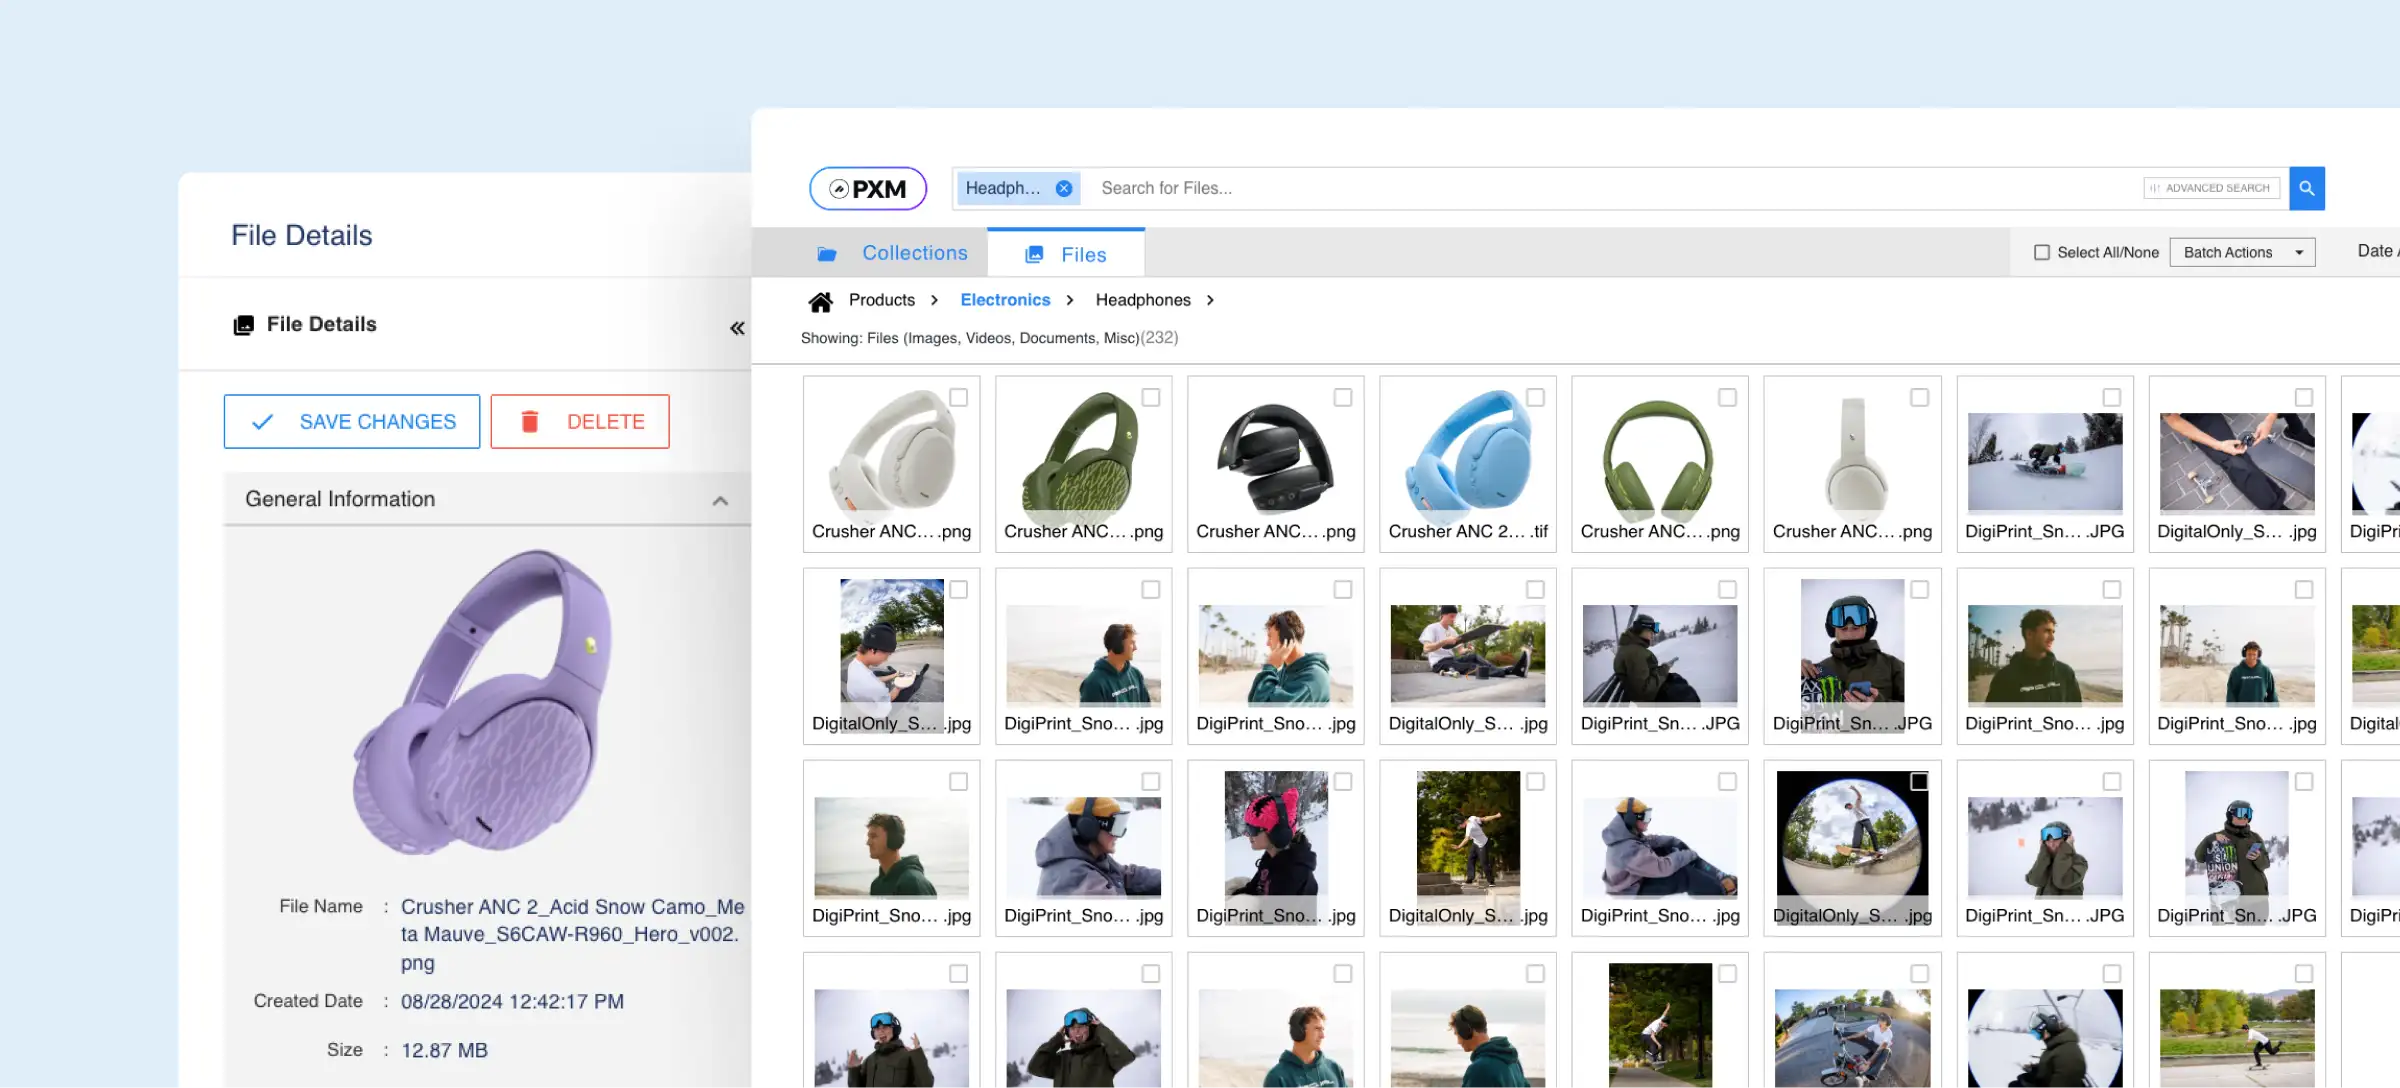Collapse the General Information section

click(x=720, y=500)
